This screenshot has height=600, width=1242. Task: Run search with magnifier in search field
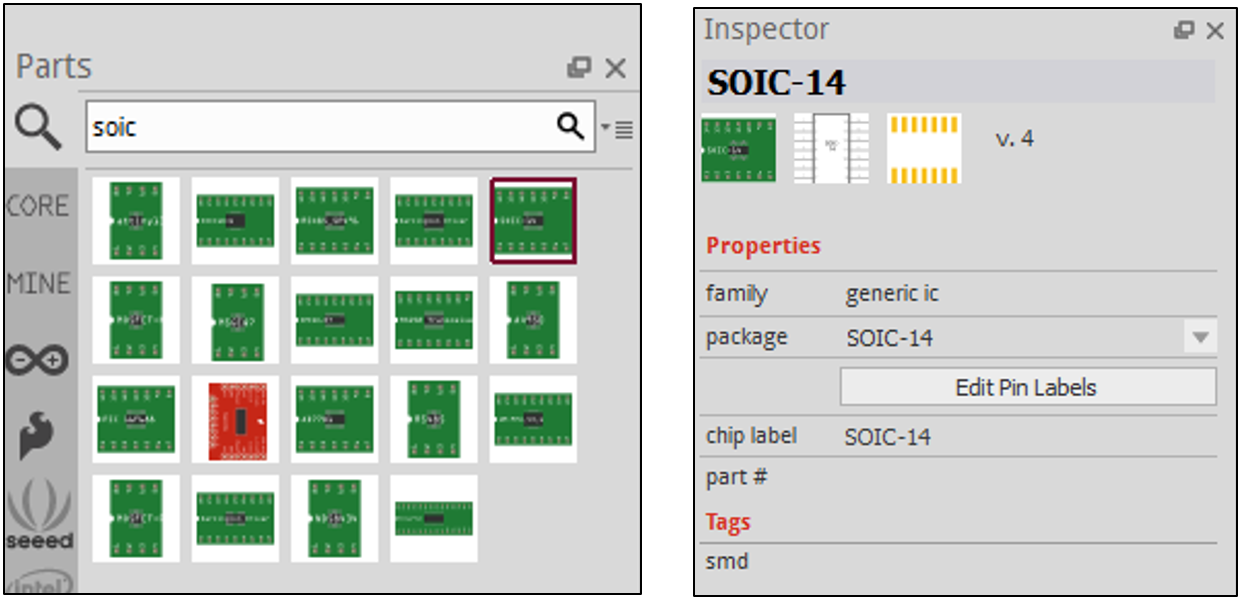(570, 126)
